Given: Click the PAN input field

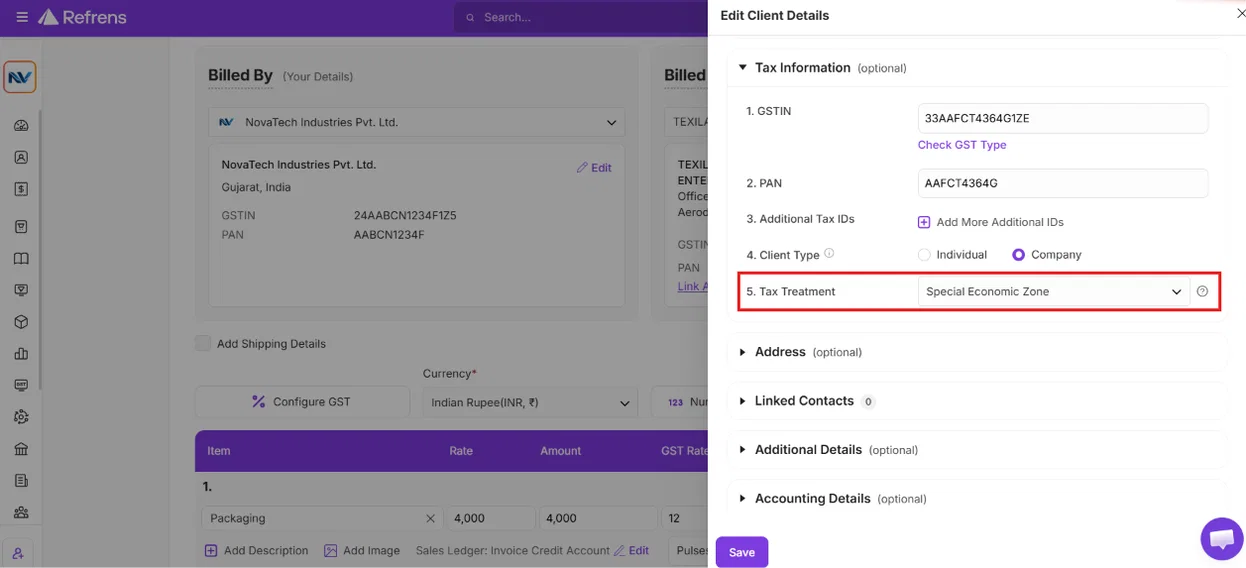Looking at the screenshot, I should click(x=1063, y=183).
